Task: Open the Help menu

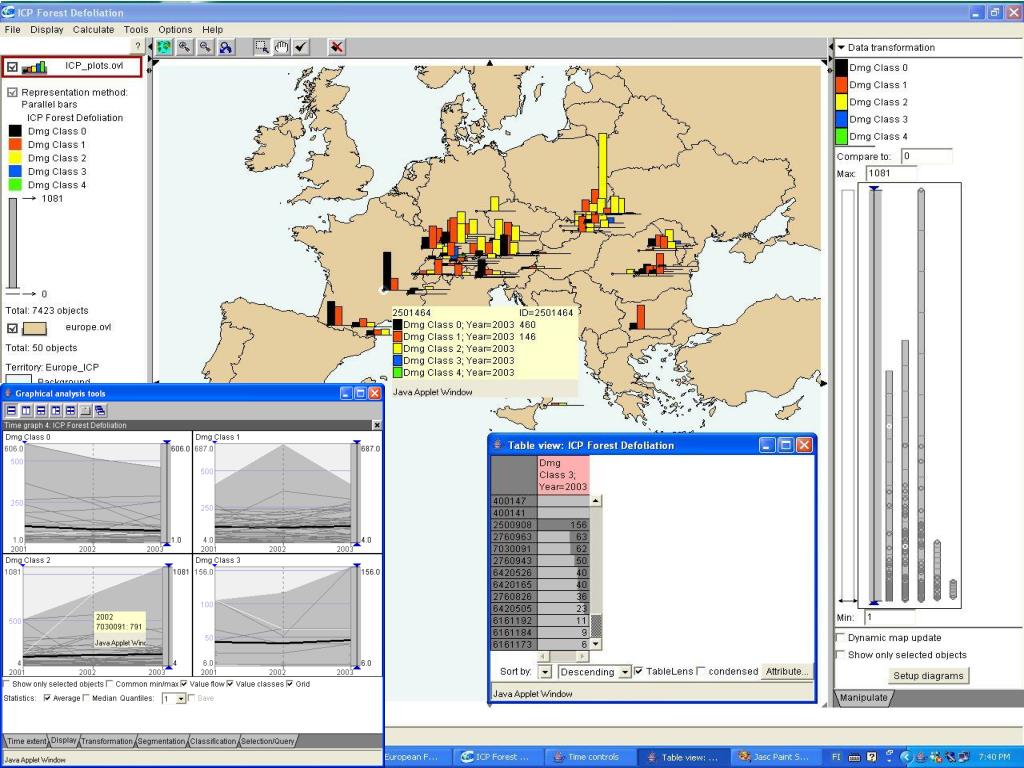Action: [x=212, y=29]
